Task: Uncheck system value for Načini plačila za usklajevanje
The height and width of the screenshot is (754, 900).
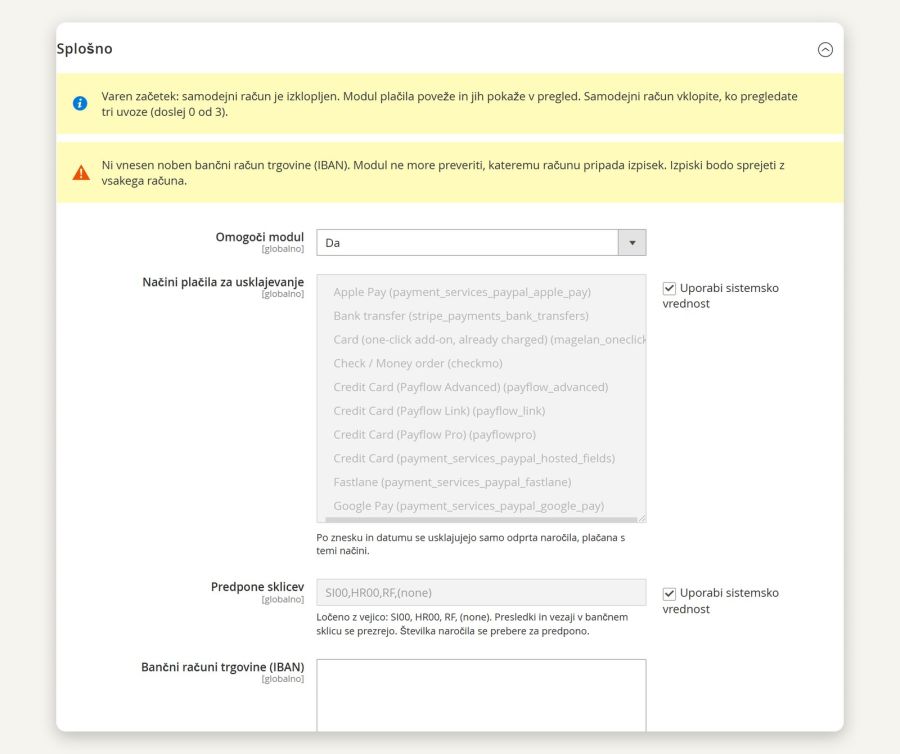Action: [x=669, y=288]
